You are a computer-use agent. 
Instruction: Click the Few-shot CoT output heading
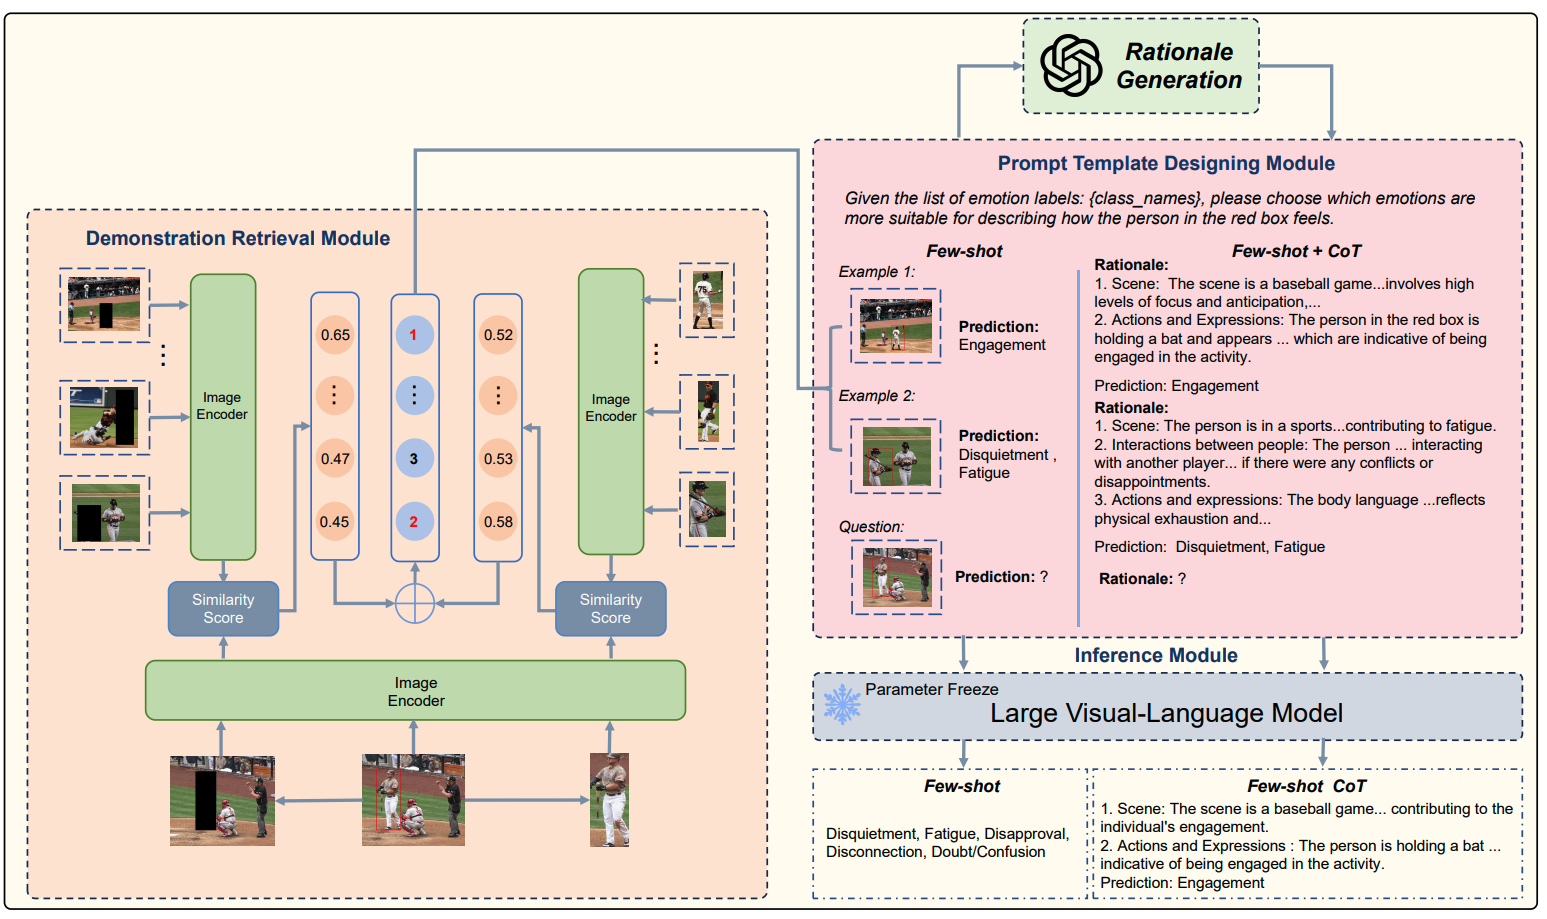pyautogui.click(x=1306, y=786)
